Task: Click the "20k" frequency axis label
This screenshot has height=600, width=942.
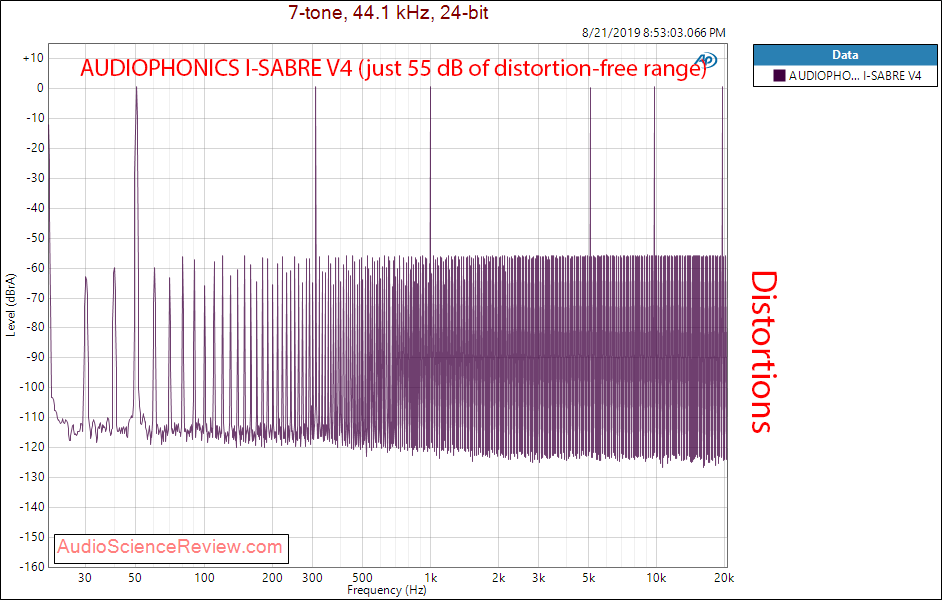Action: click(x=725, y=578)
